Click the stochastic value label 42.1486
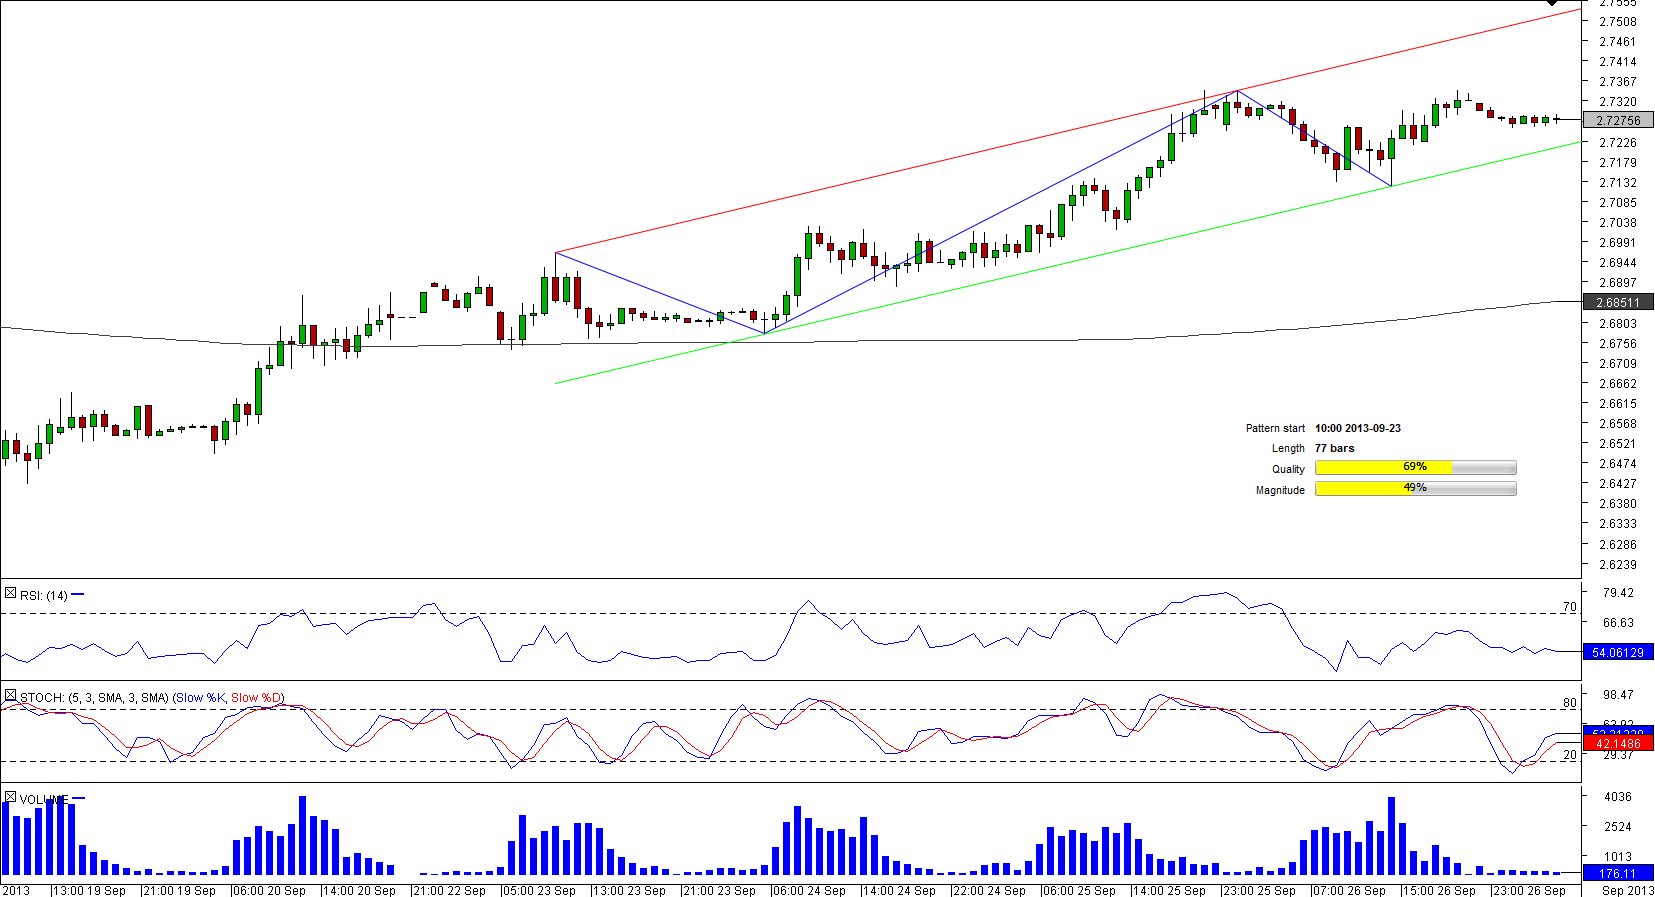The image size is (1655, 897). click(1618, 744)
